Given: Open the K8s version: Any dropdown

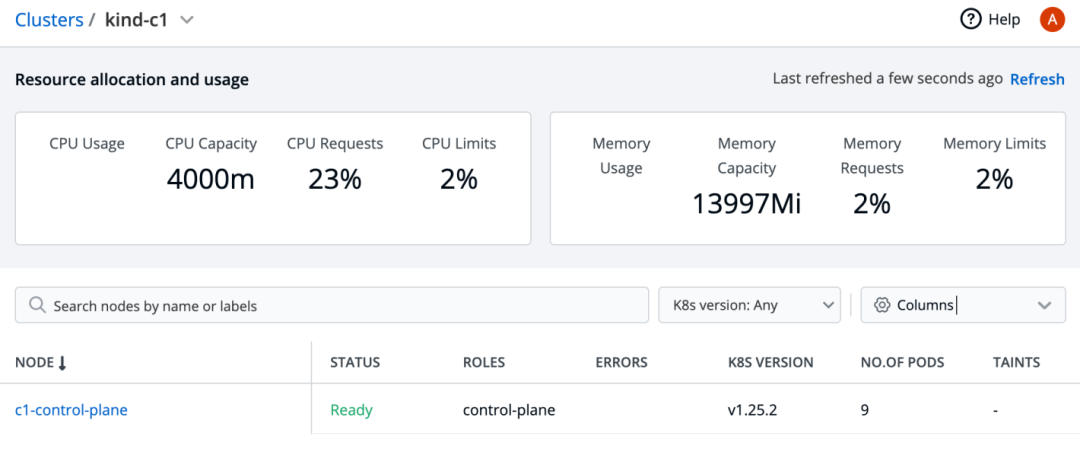Looking at the screenshot, I should pos(748,305).
